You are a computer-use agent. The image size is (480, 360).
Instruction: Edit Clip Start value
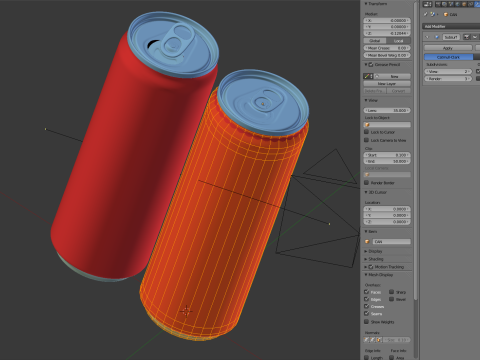pos(387,155)
